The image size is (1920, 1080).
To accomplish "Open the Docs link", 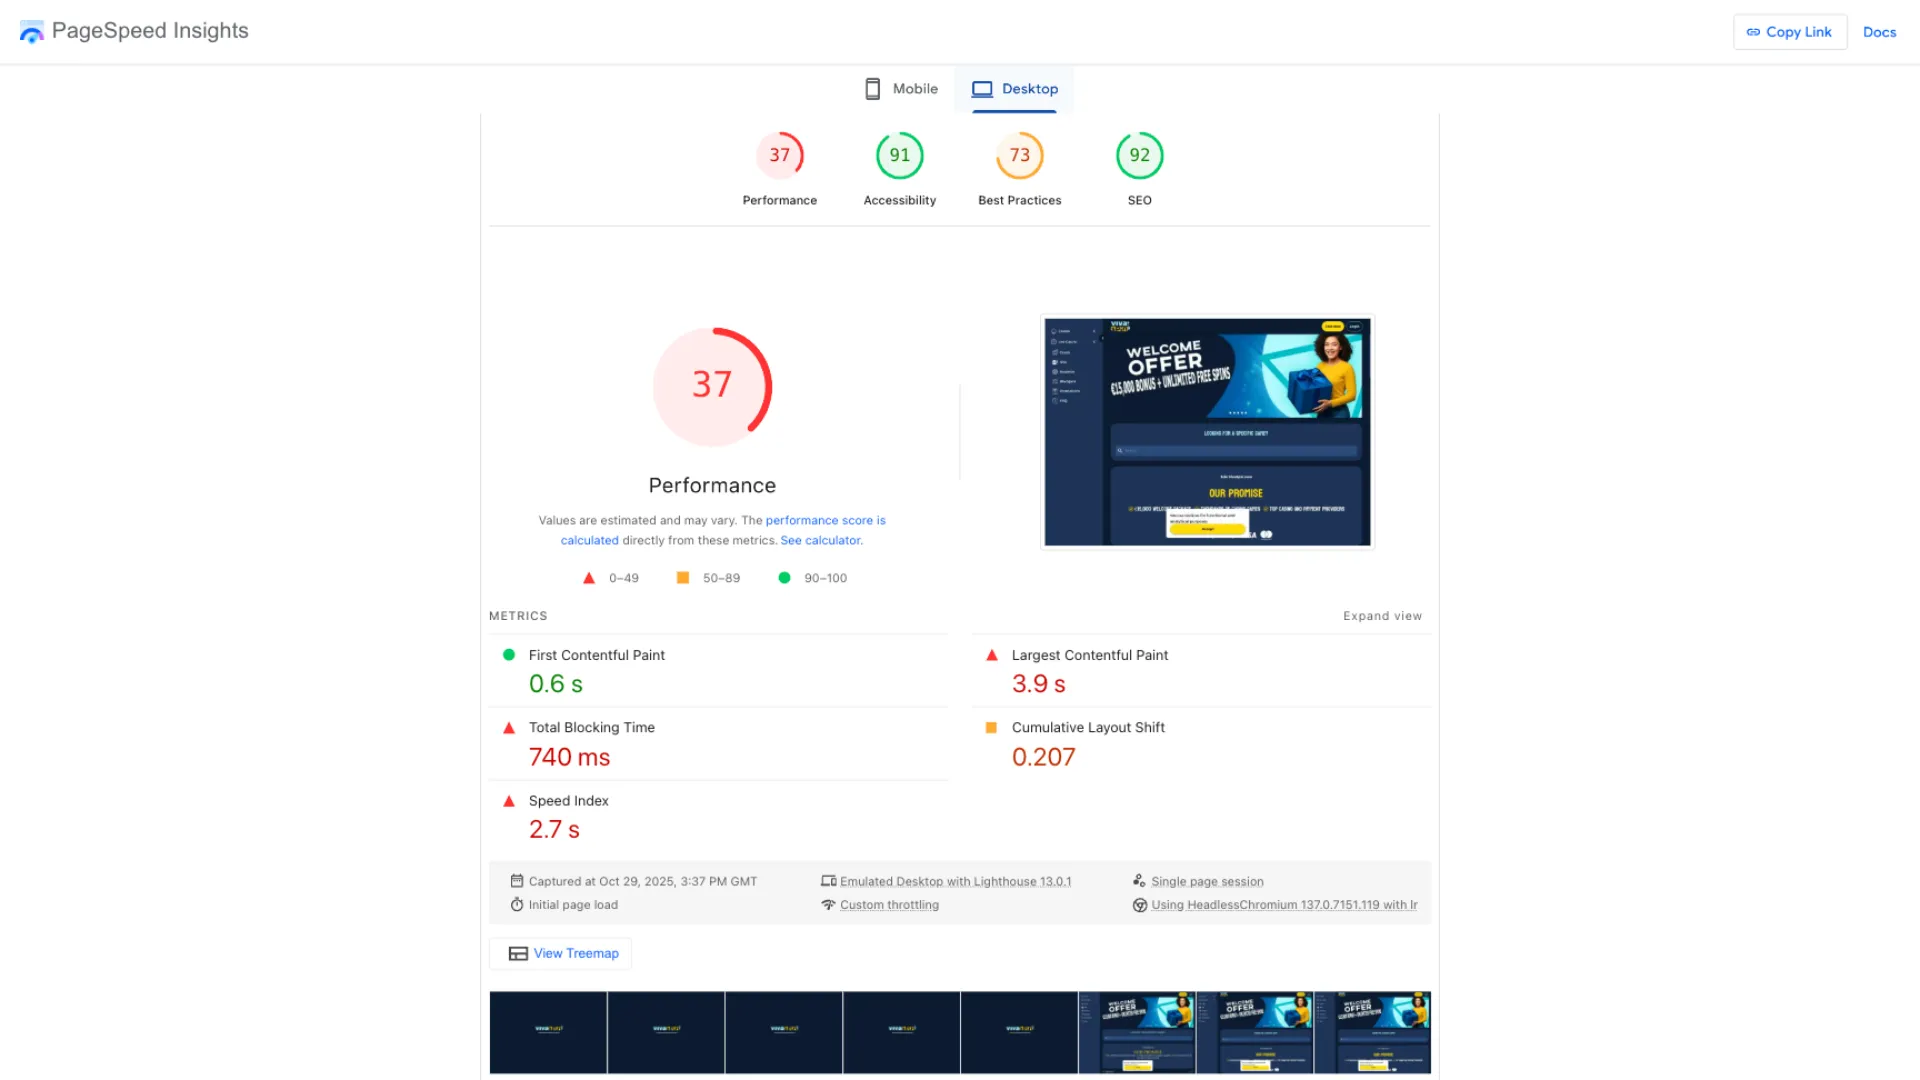I will coord(1879,31).
